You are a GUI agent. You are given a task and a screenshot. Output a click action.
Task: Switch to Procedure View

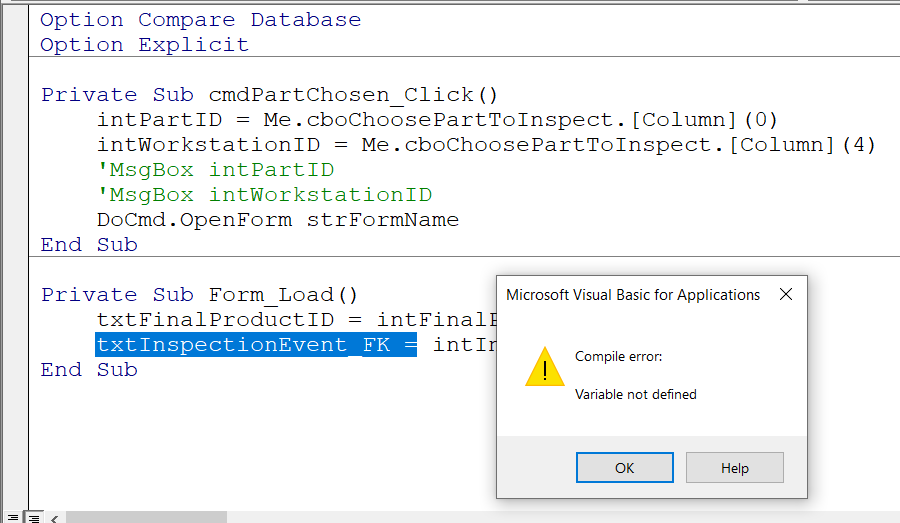[11, 517]
